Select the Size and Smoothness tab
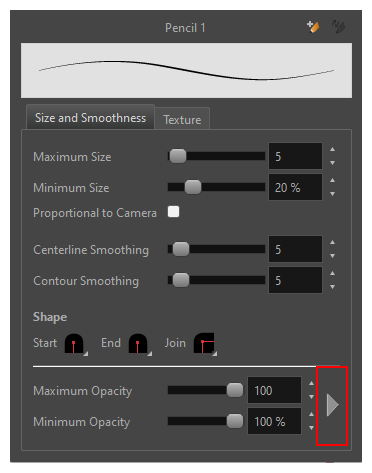The image size is (372, 473). [90, 117]
